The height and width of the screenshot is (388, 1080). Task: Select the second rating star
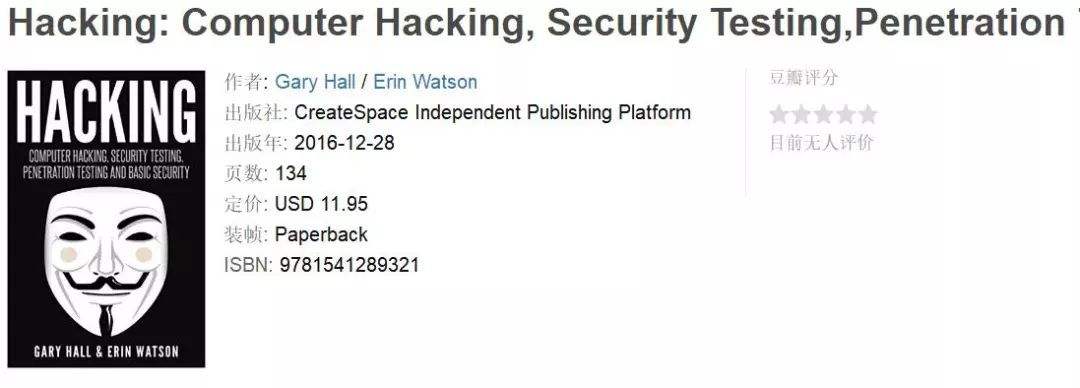coord(801,114)
